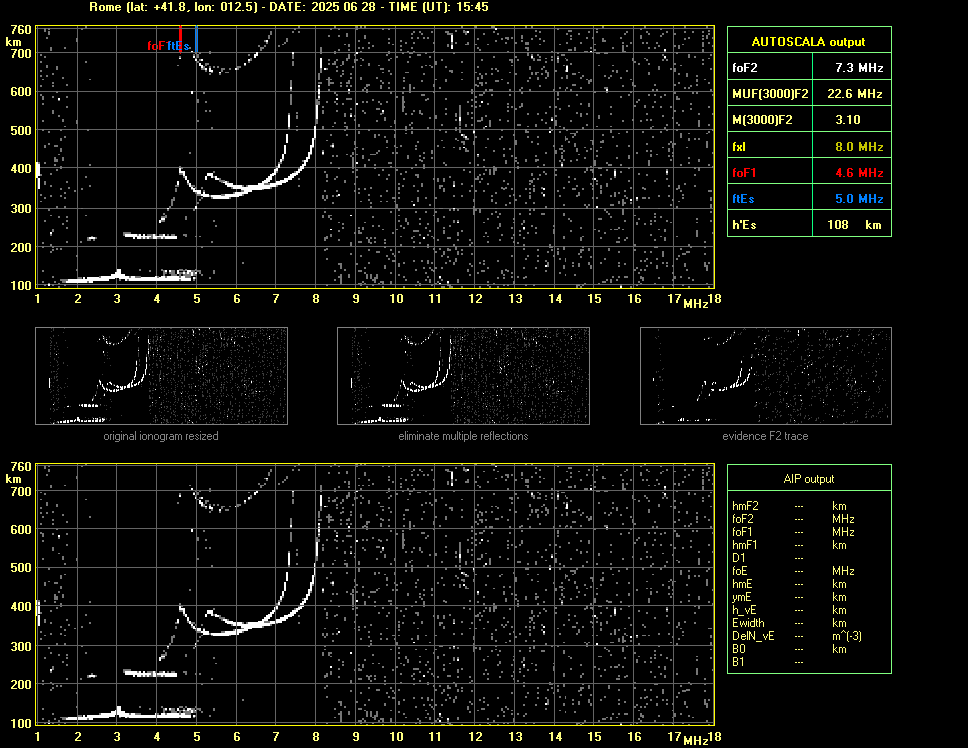Open the 'evidence F2 trace' thumbnail image
The width and height of the screenshot is (968, 748).
[766, 376]
